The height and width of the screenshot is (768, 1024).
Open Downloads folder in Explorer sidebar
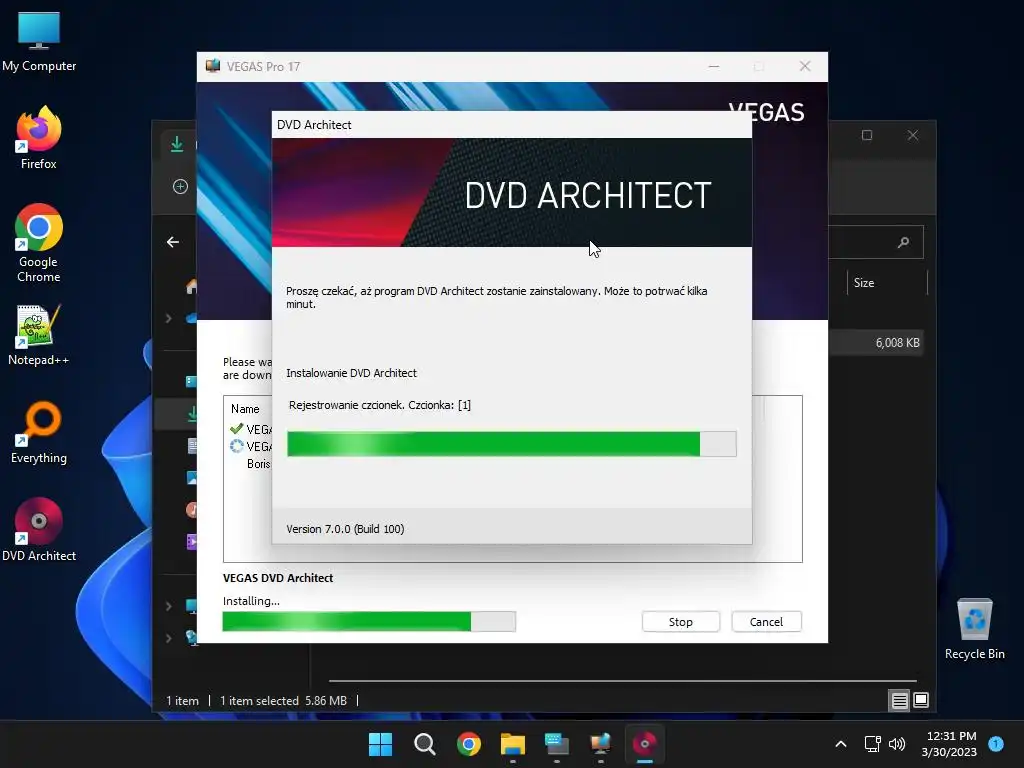pos(192,413)
